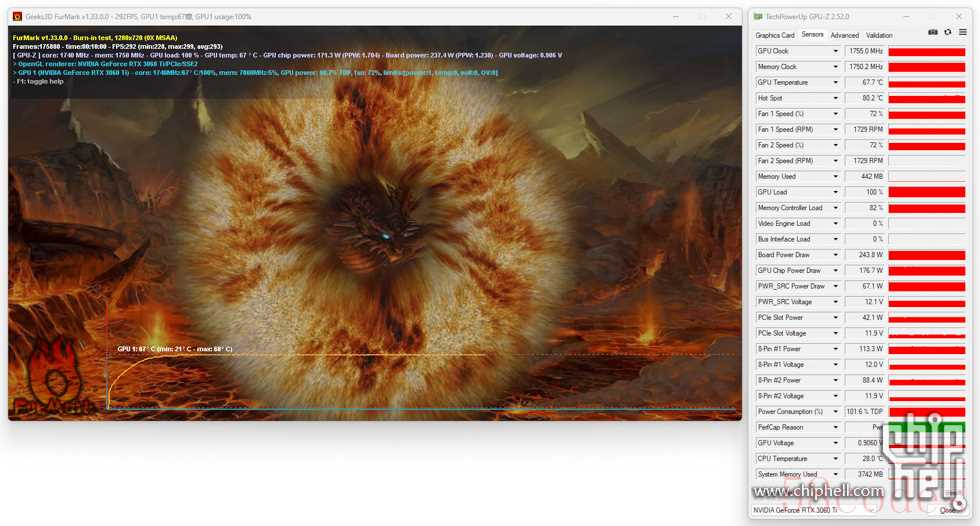
Task: Open the Fan 2 Speed (RPM) dropdown
Action: click(835, 161)
